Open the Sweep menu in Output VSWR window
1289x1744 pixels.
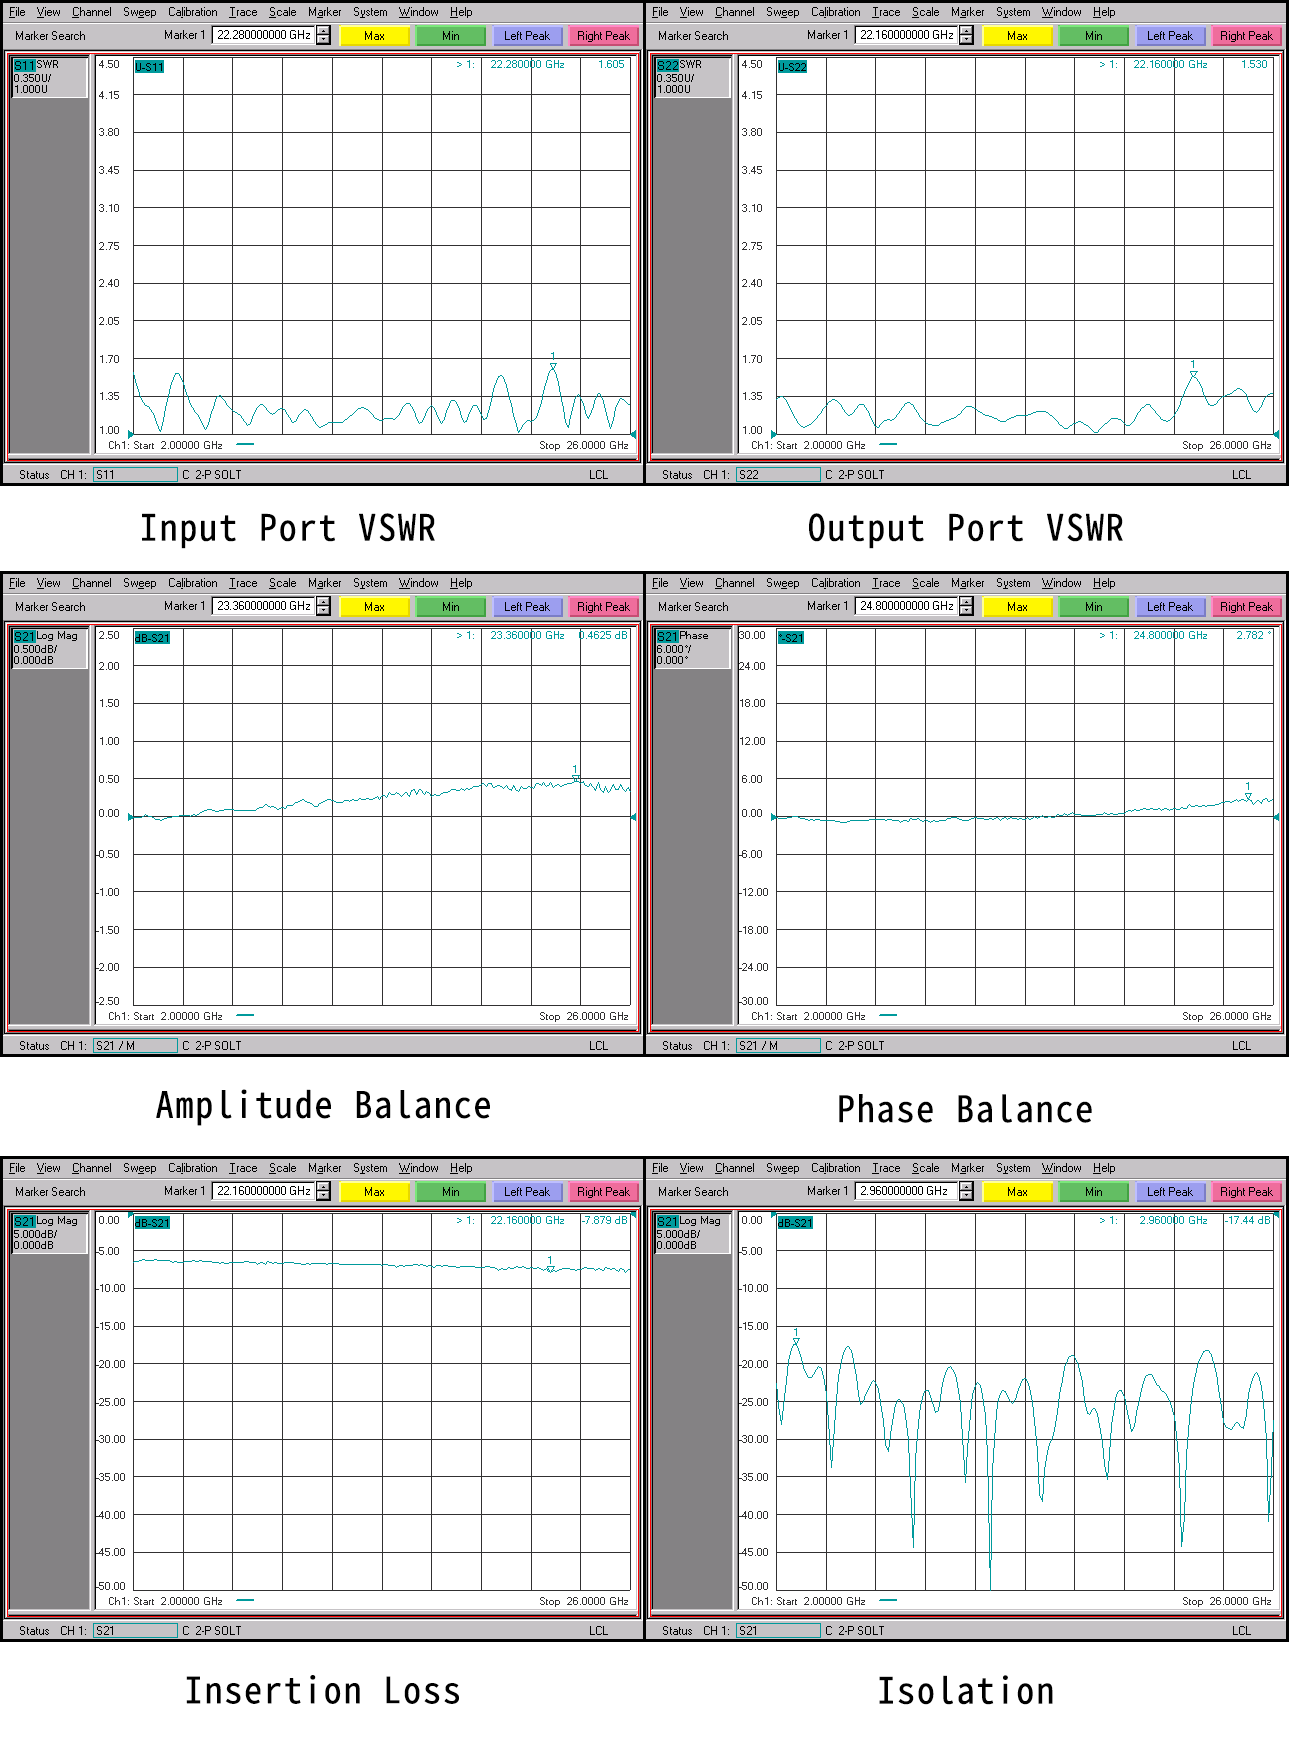point(782,12)
